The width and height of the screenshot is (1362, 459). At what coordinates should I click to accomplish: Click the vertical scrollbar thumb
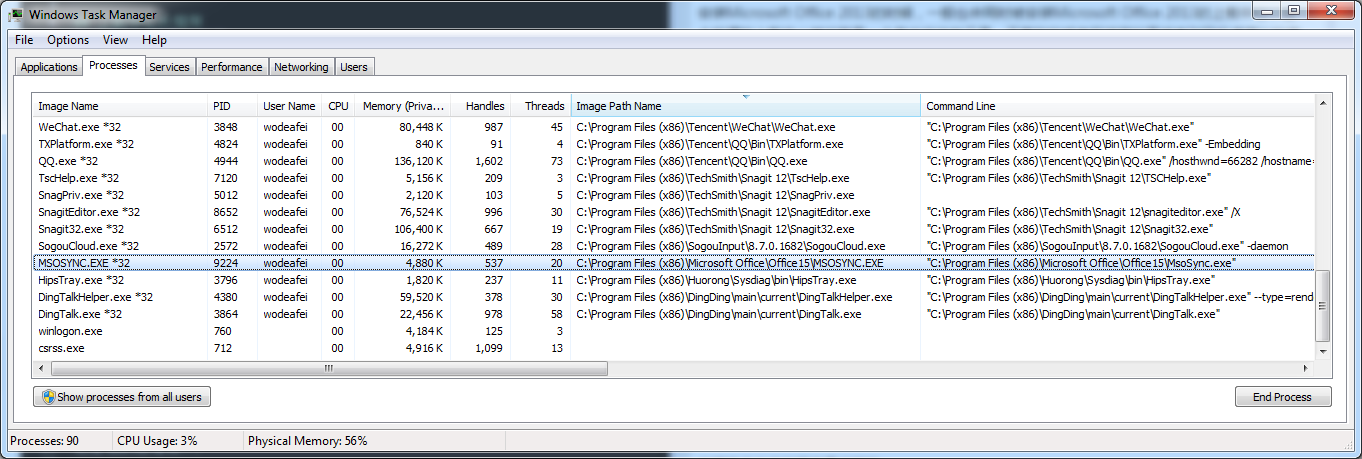pyautogui.click(x=1322, y=306)
